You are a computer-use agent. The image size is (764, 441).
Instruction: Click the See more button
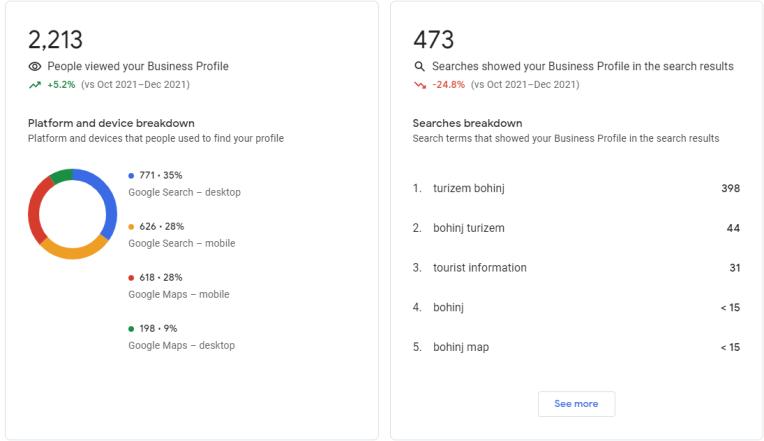(576, 404)
